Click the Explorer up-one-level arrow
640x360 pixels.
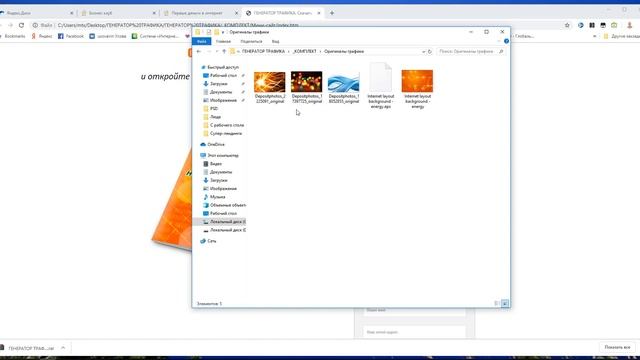pos(224,52)
